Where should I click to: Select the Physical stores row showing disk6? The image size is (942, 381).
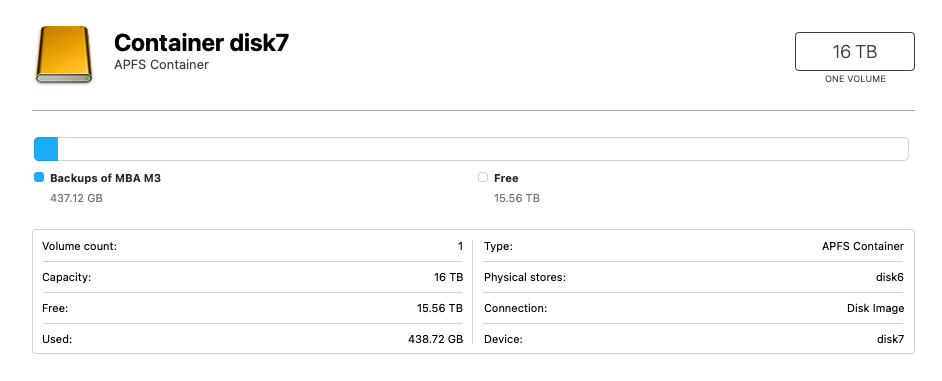(693, 278)
